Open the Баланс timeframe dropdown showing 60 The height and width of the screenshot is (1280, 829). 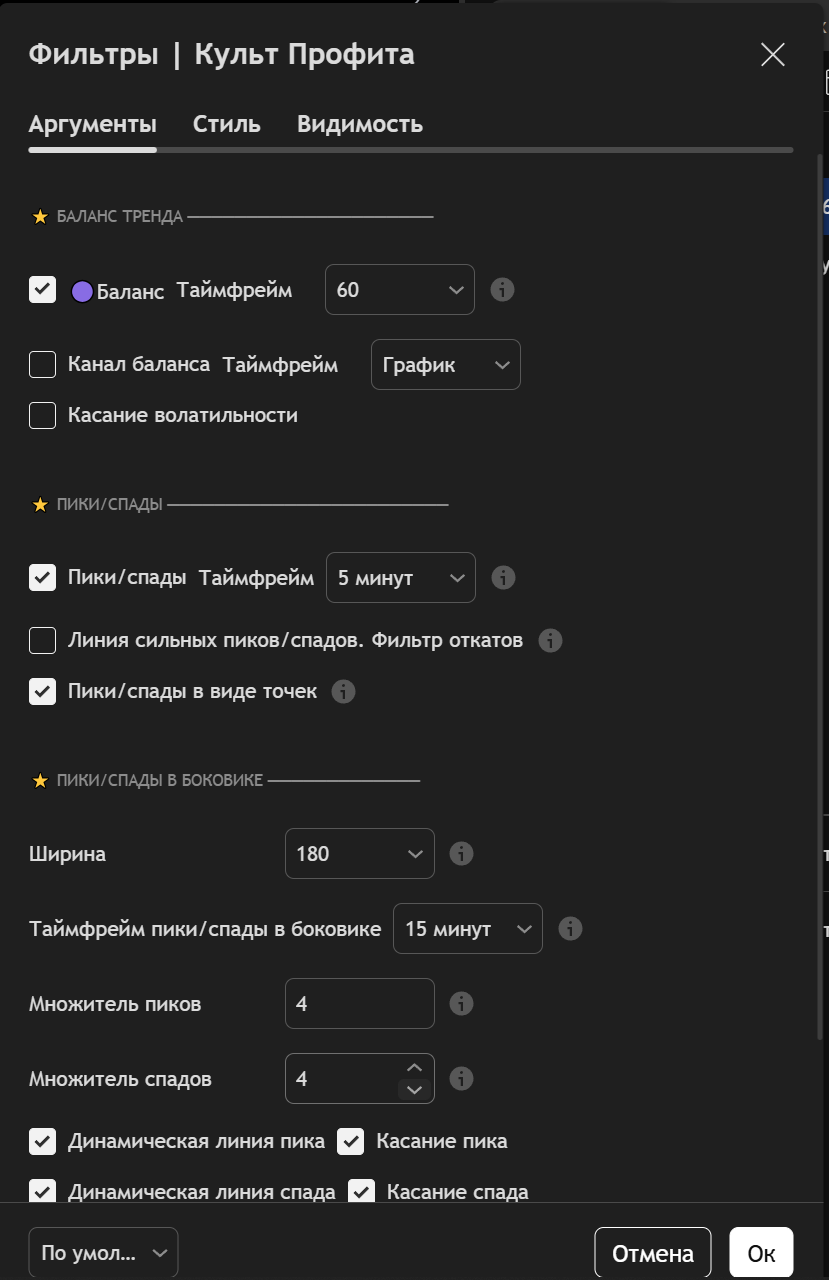coord(400,290)
